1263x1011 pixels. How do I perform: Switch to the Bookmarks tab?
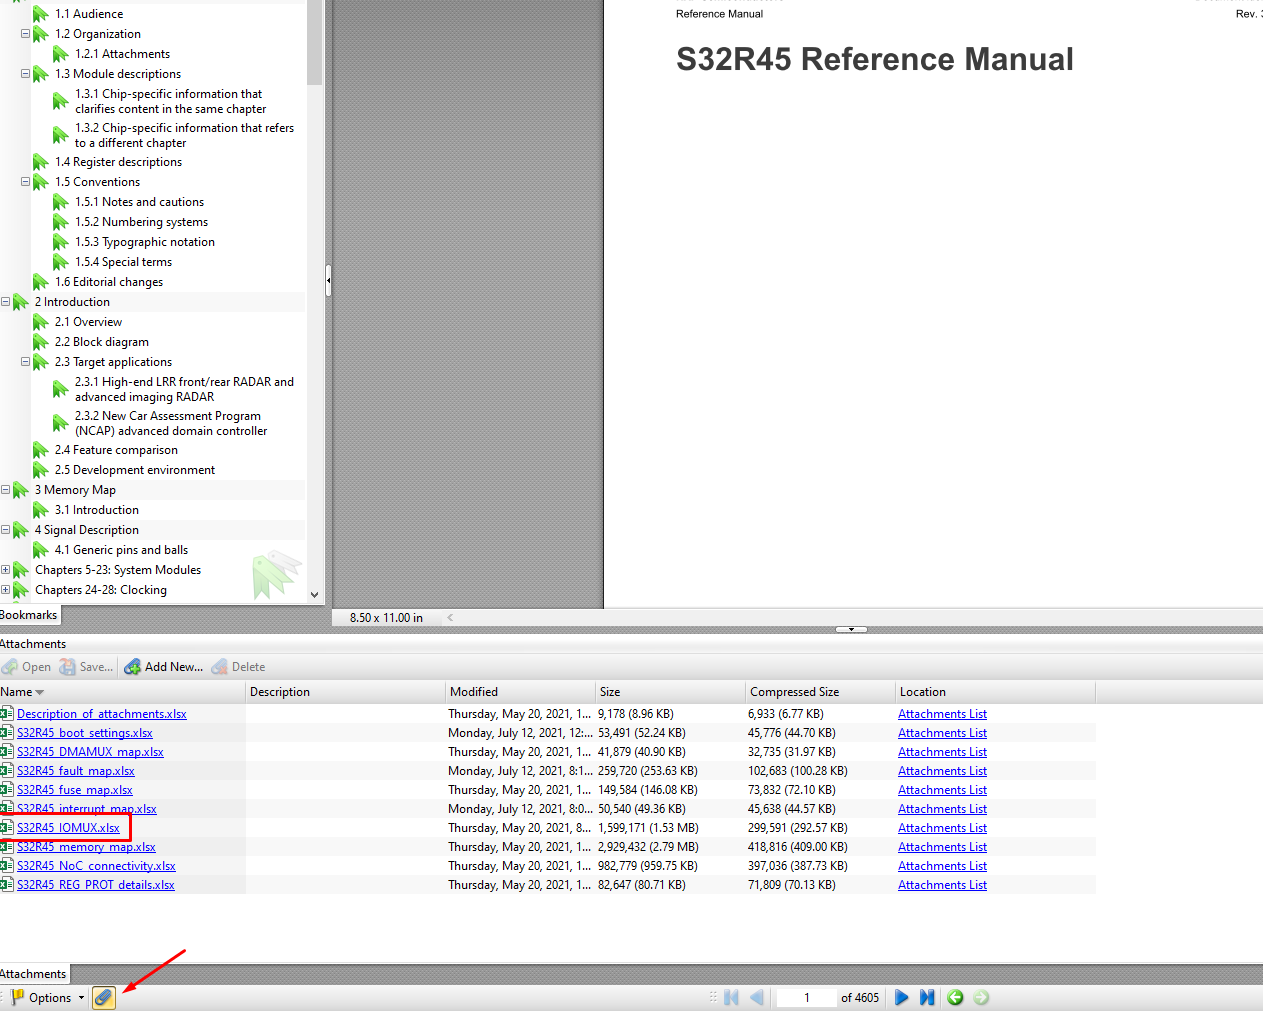(x=29, y=615)
